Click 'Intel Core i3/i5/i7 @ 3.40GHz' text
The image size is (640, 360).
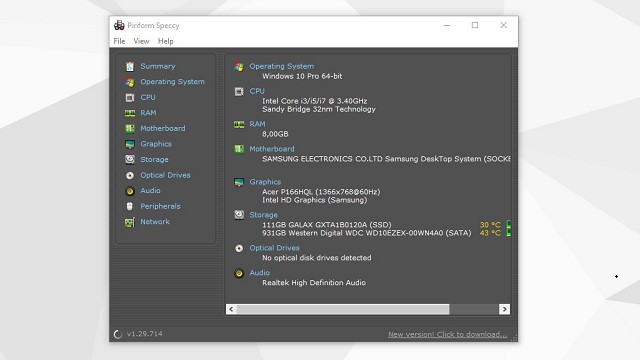pyautogui.click(x=315, y=101)
